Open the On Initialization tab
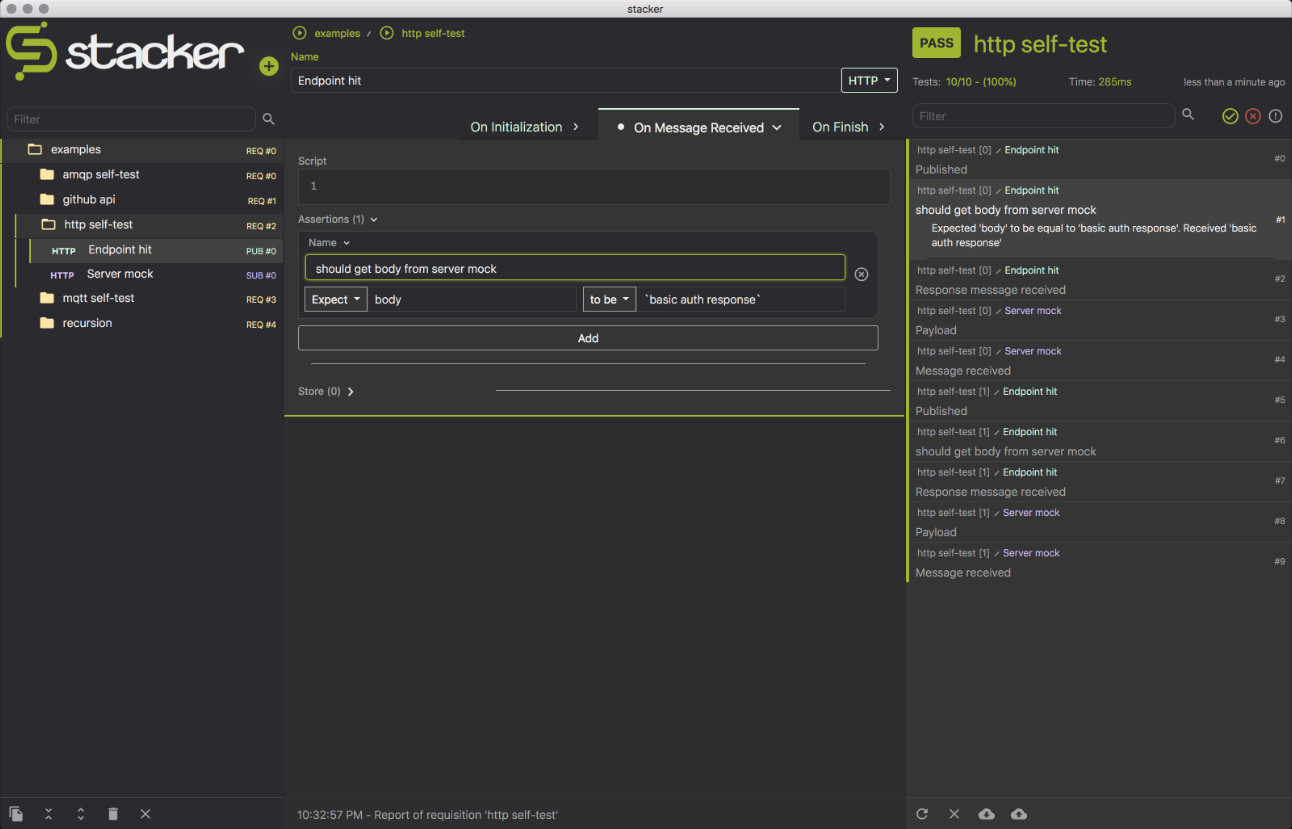Screen dimensions: 1292x829 pos(525,127)
